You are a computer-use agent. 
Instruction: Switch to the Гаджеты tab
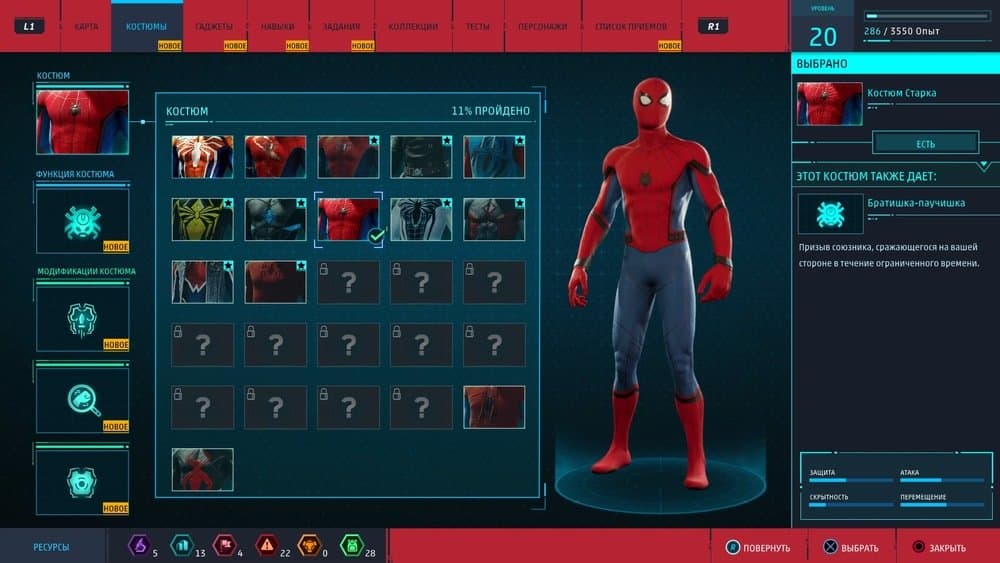click(x=214, y=26)
